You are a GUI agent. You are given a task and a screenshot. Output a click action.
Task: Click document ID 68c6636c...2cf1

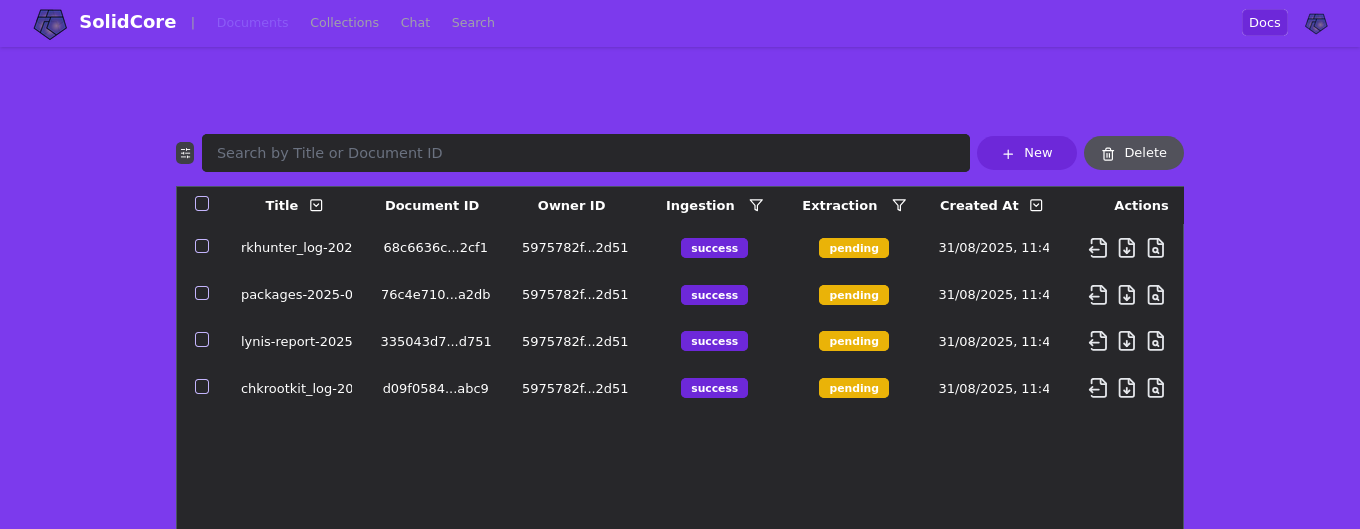436,248
